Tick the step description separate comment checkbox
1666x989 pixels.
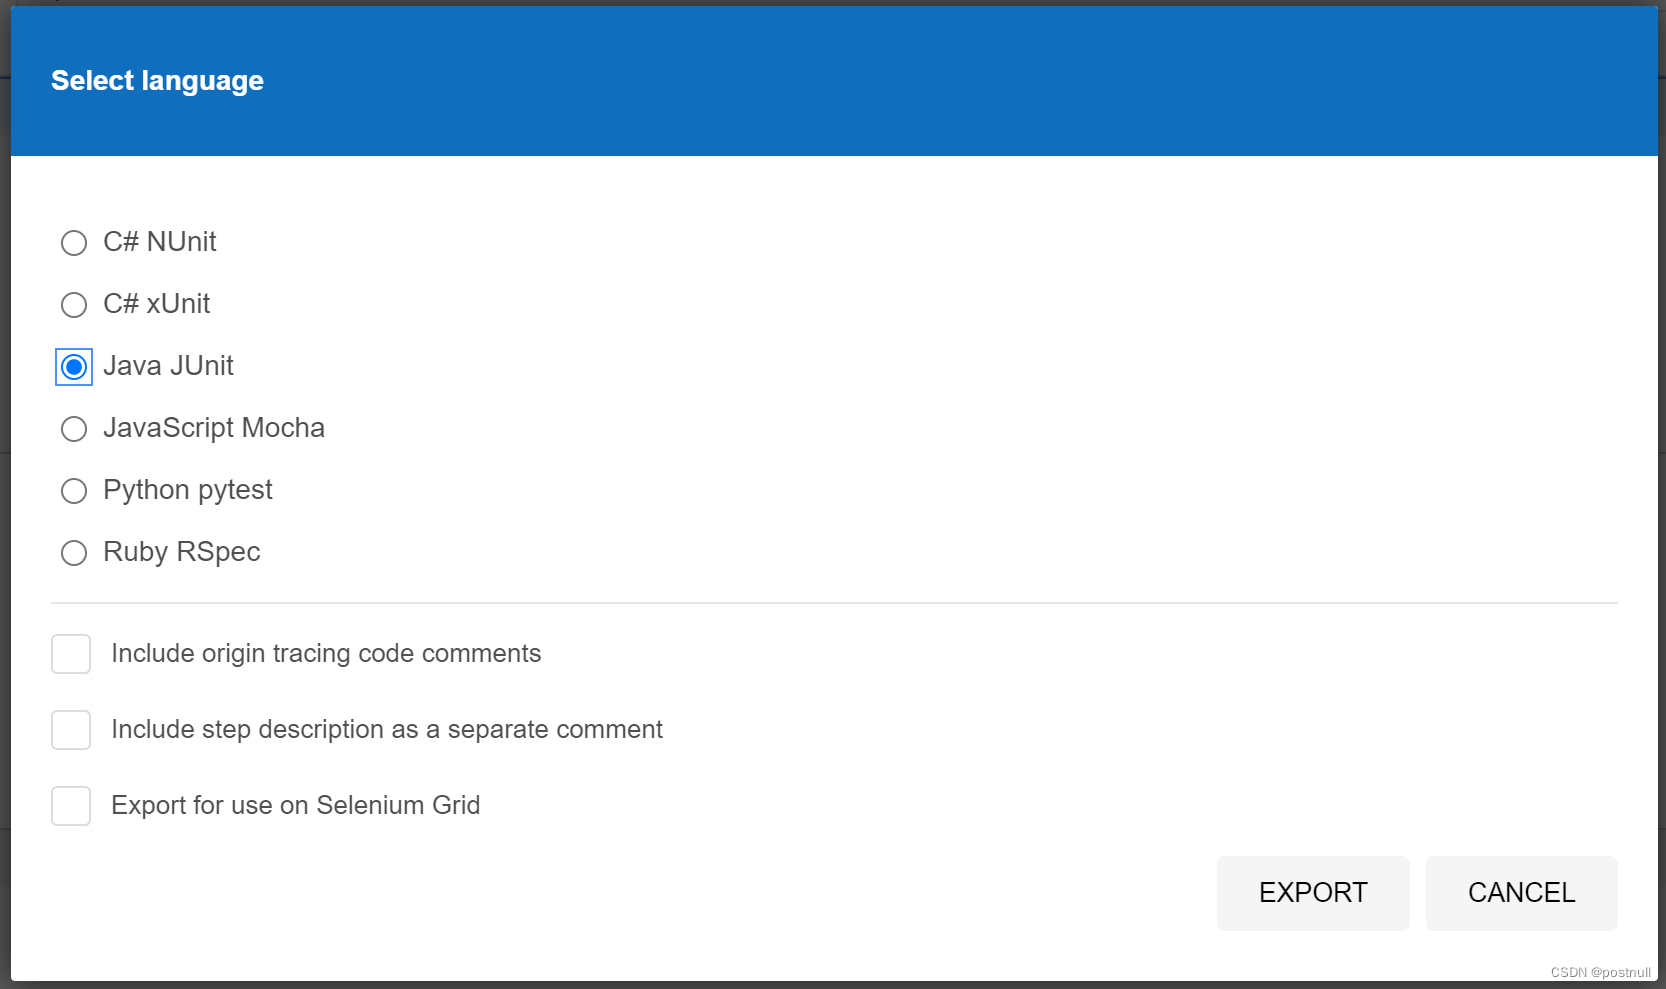coord(71,730)
